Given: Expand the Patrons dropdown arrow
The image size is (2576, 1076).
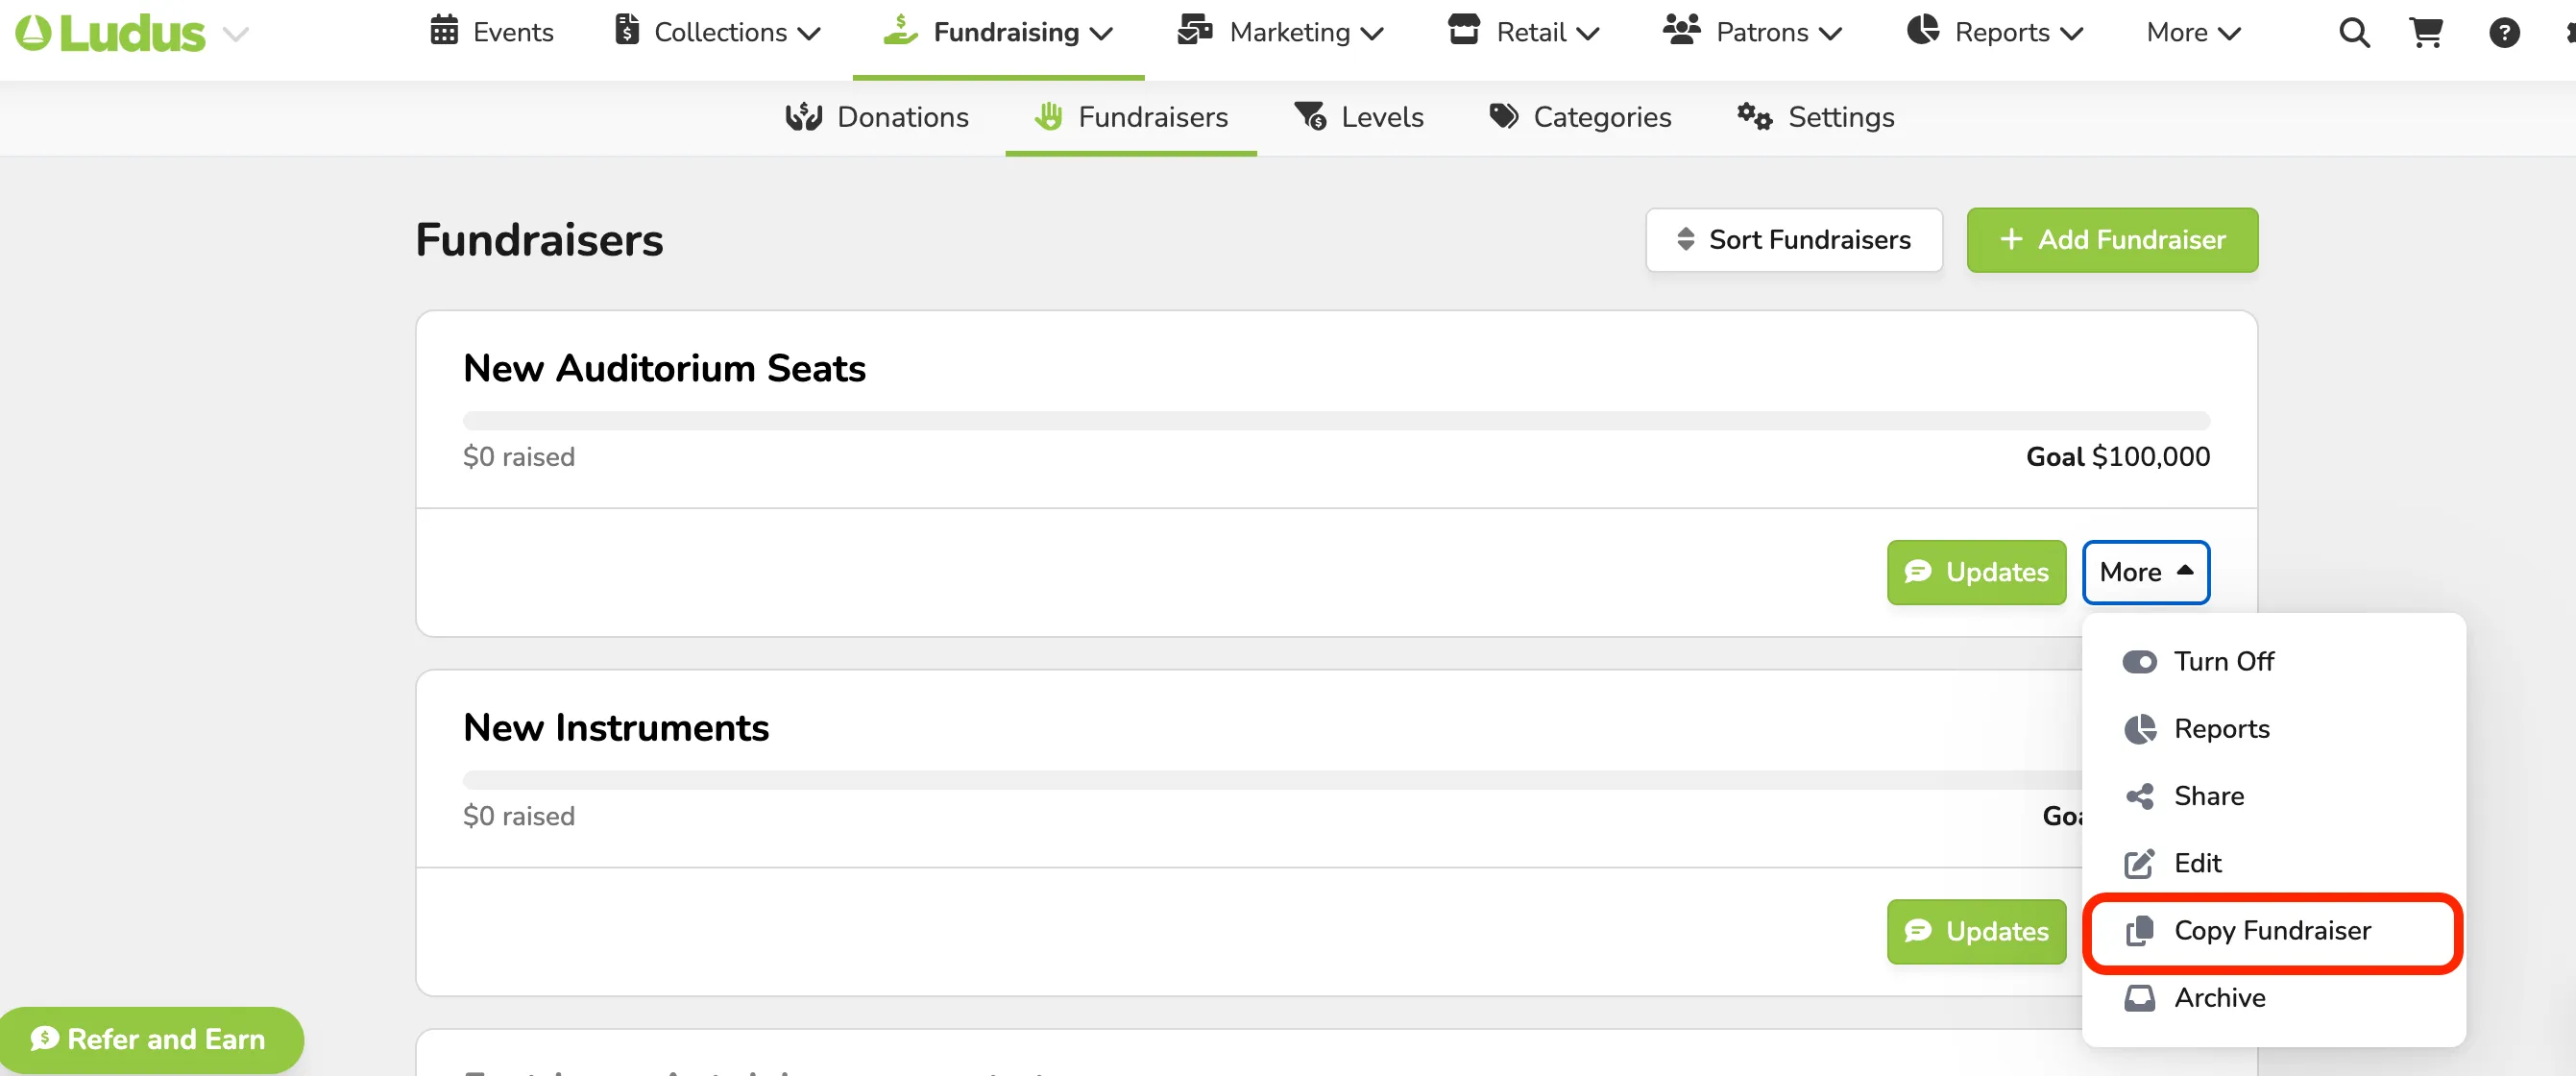Looking at the screenshot, I should (1830, 34).
